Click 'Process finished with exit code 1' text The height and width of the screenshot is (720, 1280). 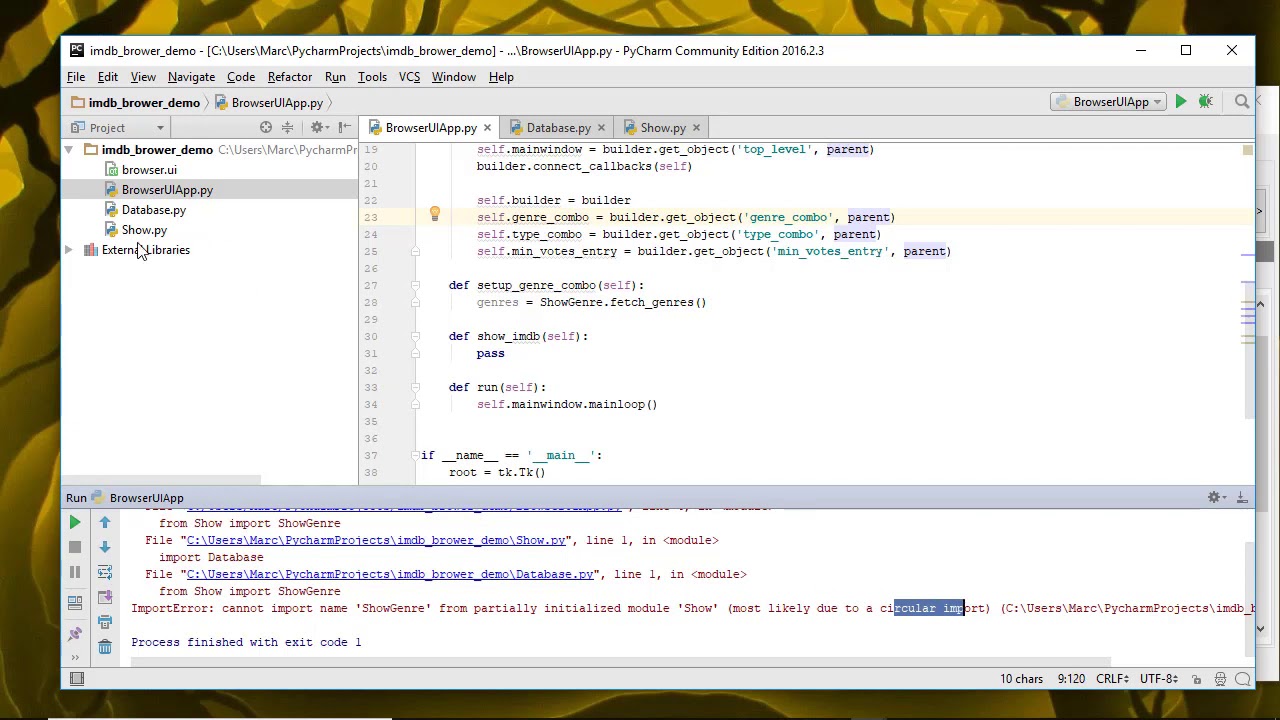coord(246,642)
